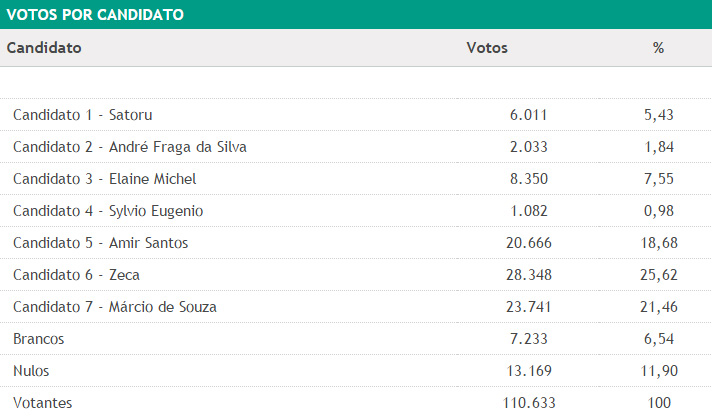This screenshot has width=712, height=417.
Task: Click the total votes value 110.633
Action: pyautogui.click(x=529, y=403)
